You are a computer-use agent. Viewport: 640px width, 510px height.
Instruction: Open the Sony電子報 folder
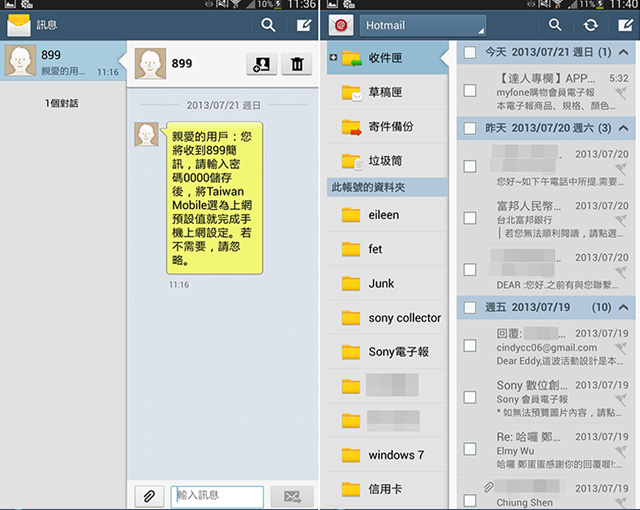[387, 352]
